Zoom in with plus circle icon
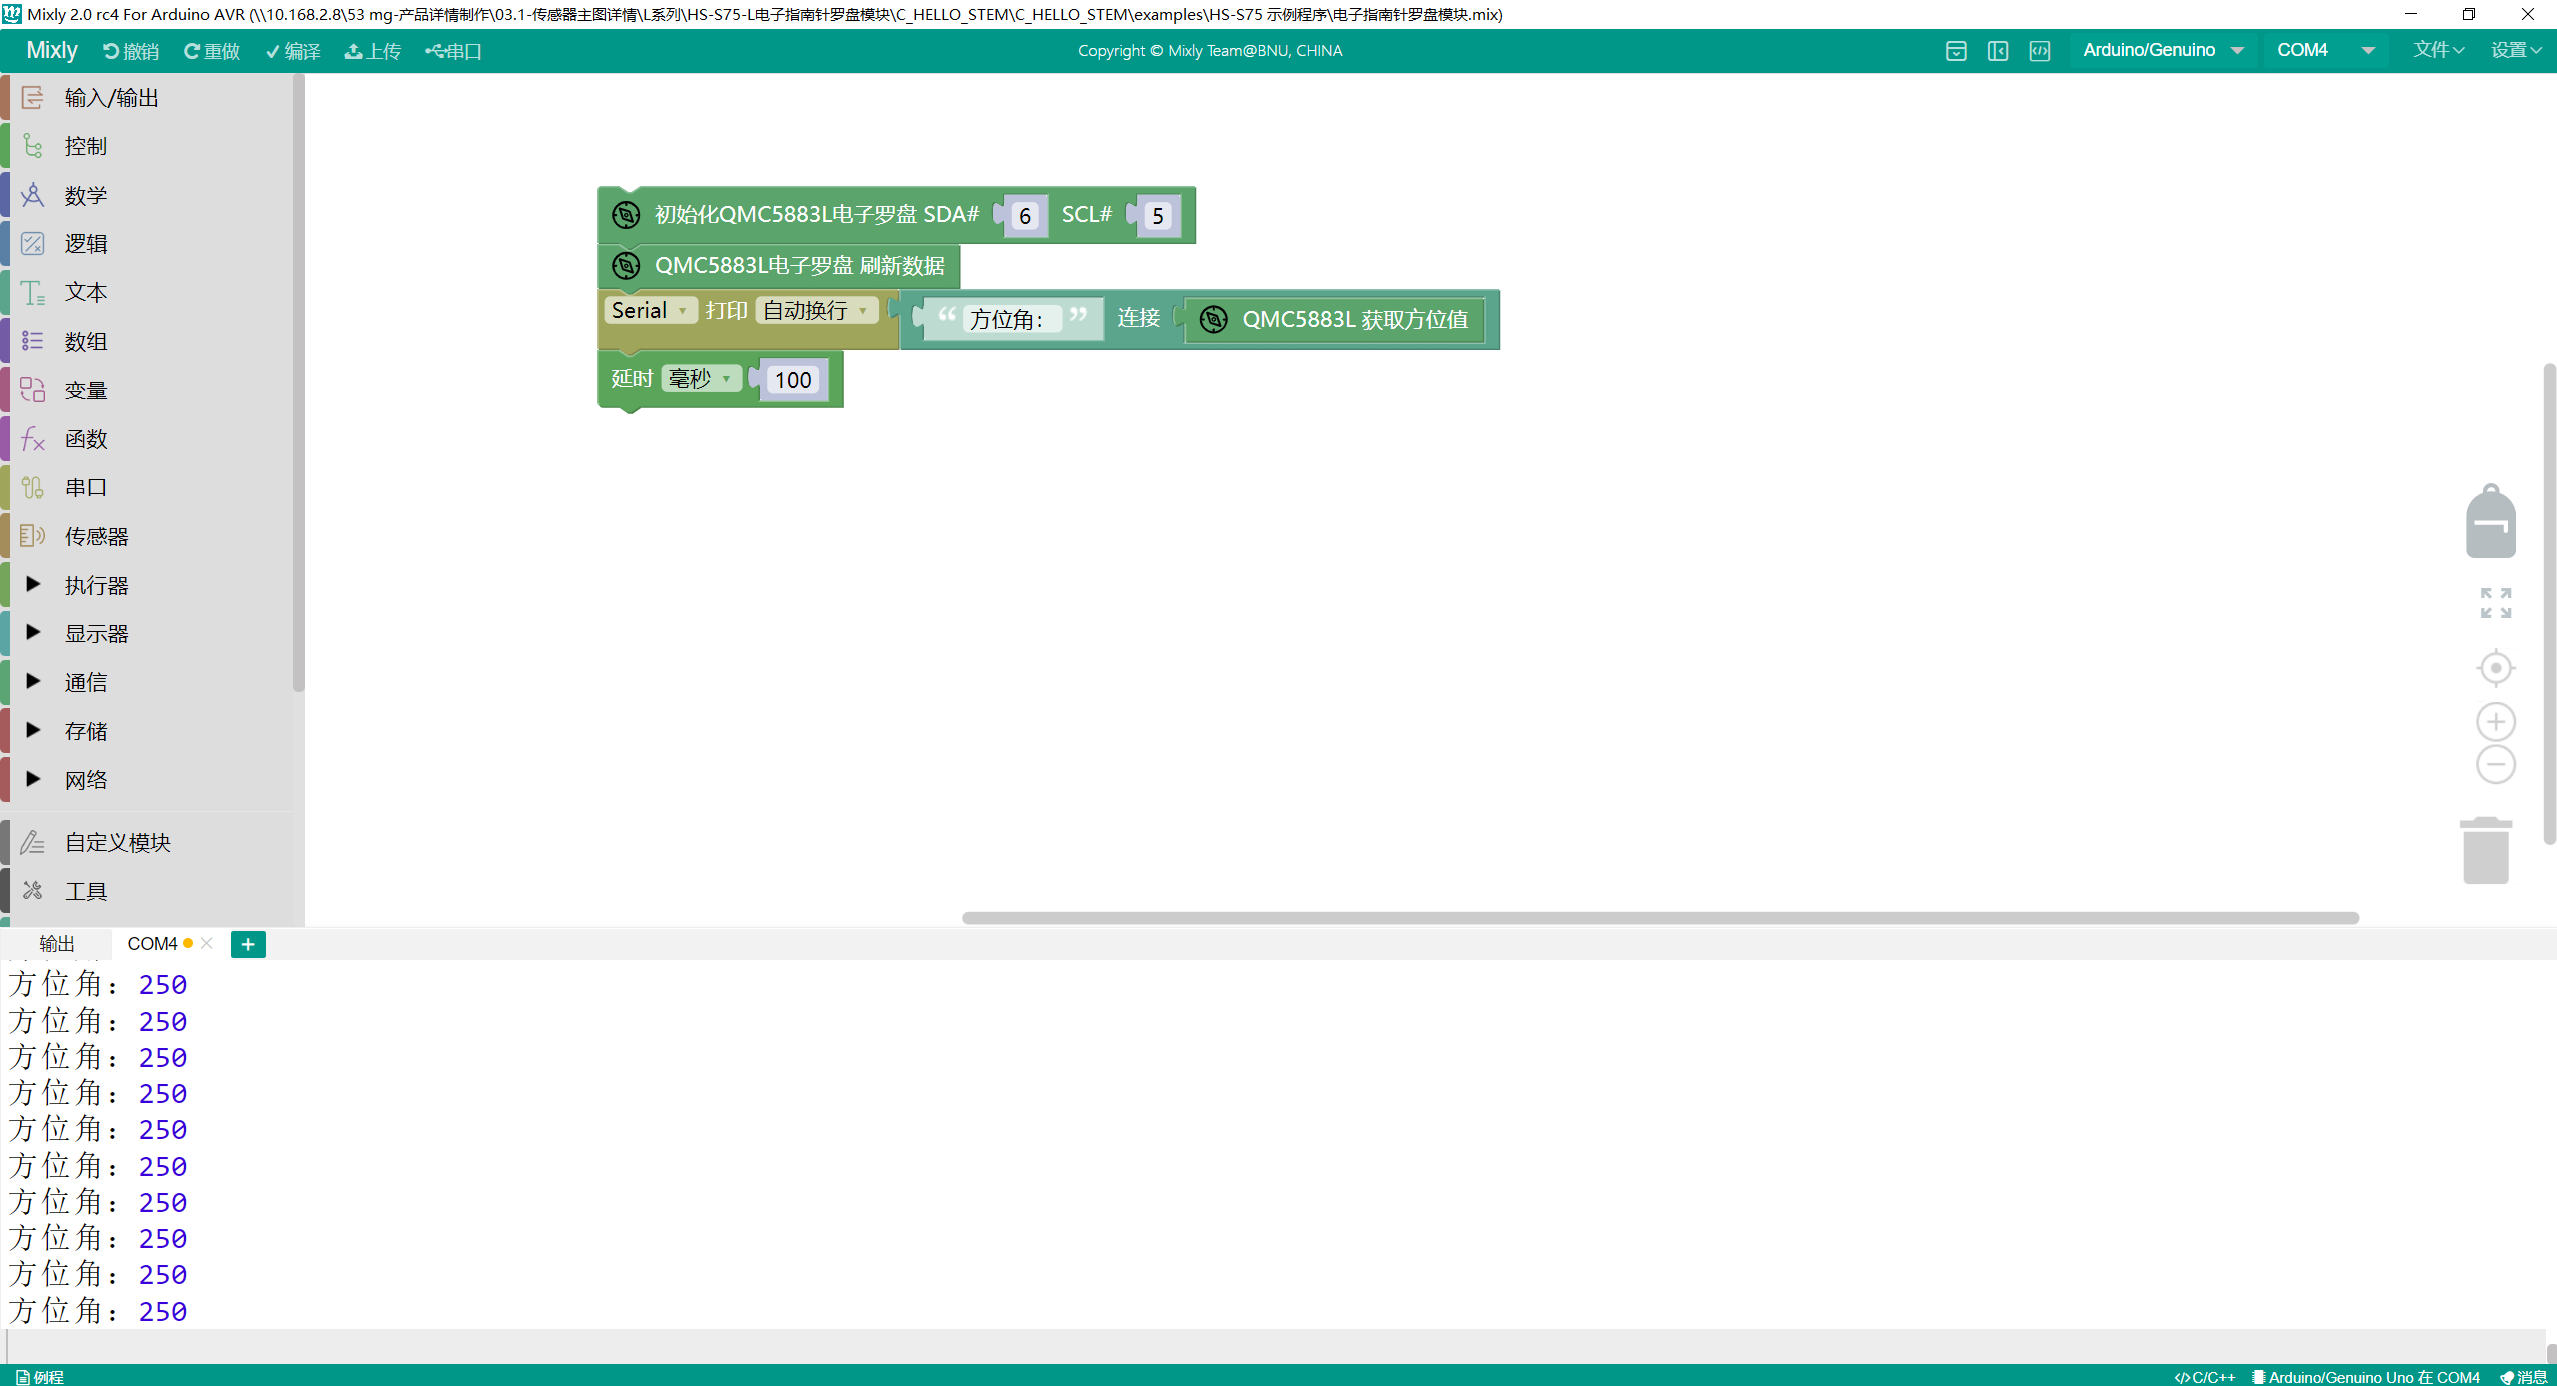 tap(2495, 721)
